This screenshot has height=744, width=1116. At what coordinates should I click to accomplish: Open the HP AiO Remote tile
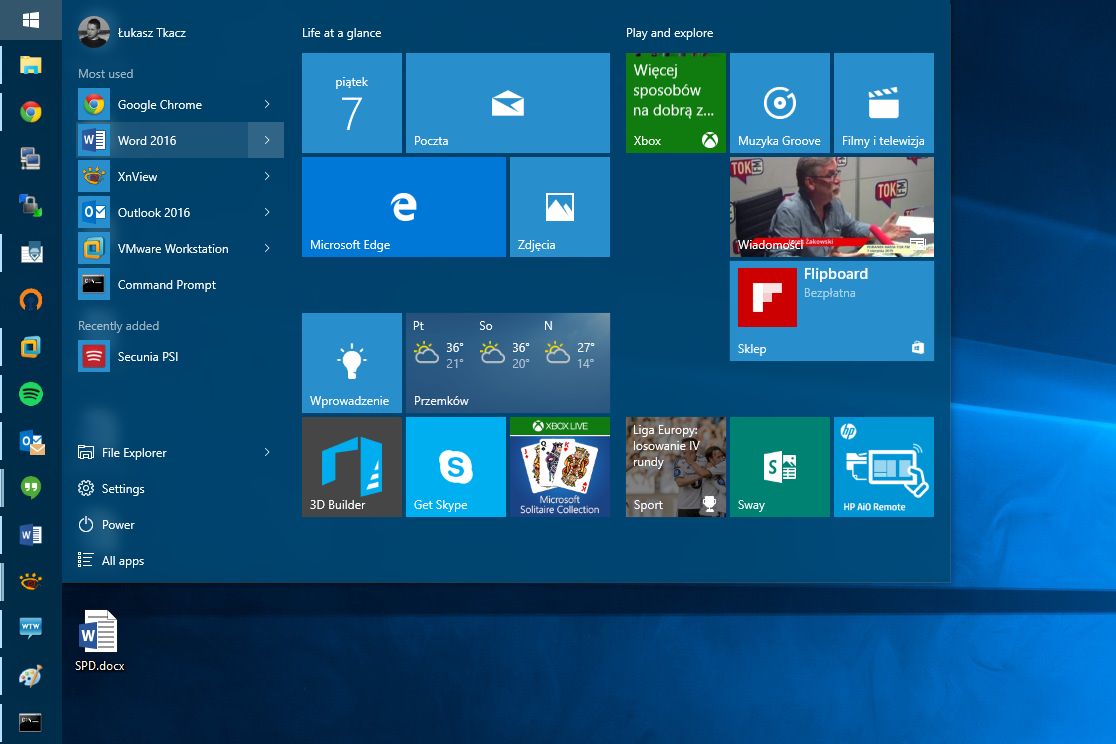(x=883, y=467)
